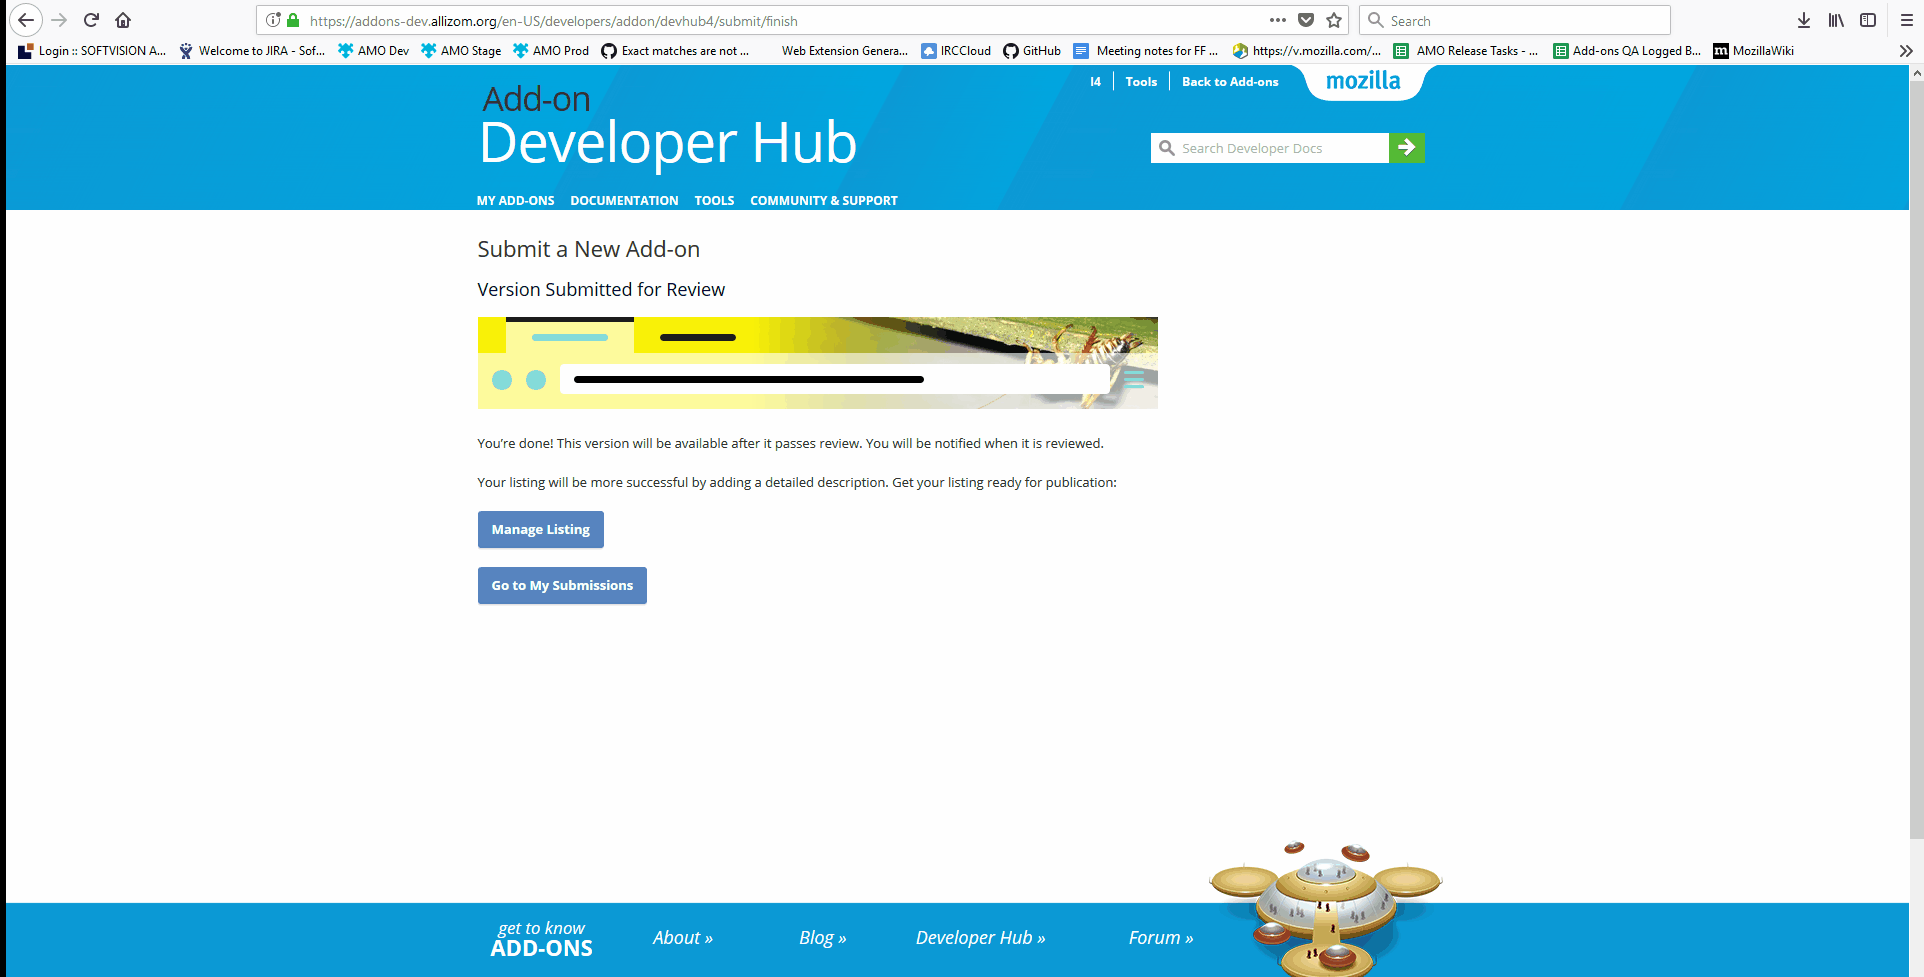Screen dimensions: 1924x977
Task: Save page to Pocket icon
Action: [x=1306, y=20]
